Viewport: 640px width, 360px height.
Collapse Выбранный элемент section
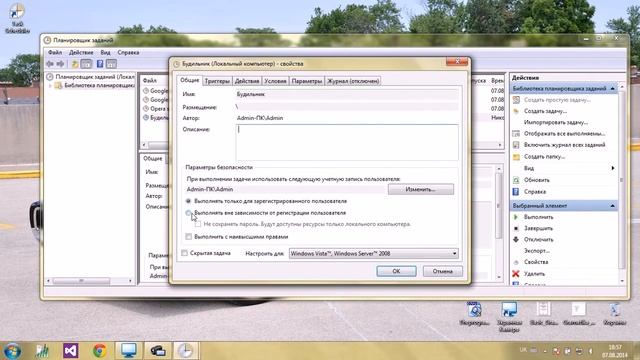(613, 206)
